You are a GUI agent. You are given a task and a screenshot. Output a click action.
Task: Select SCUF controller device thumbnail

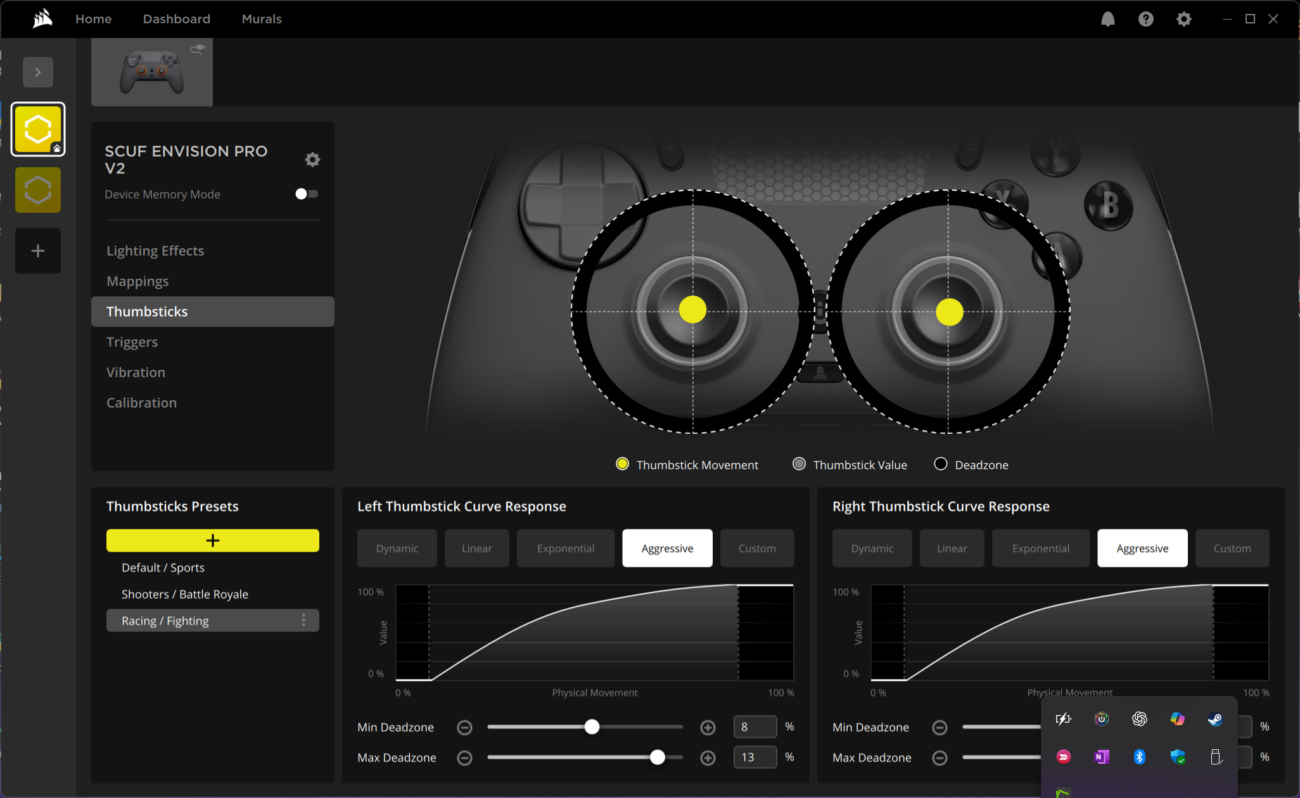point(152,72)
